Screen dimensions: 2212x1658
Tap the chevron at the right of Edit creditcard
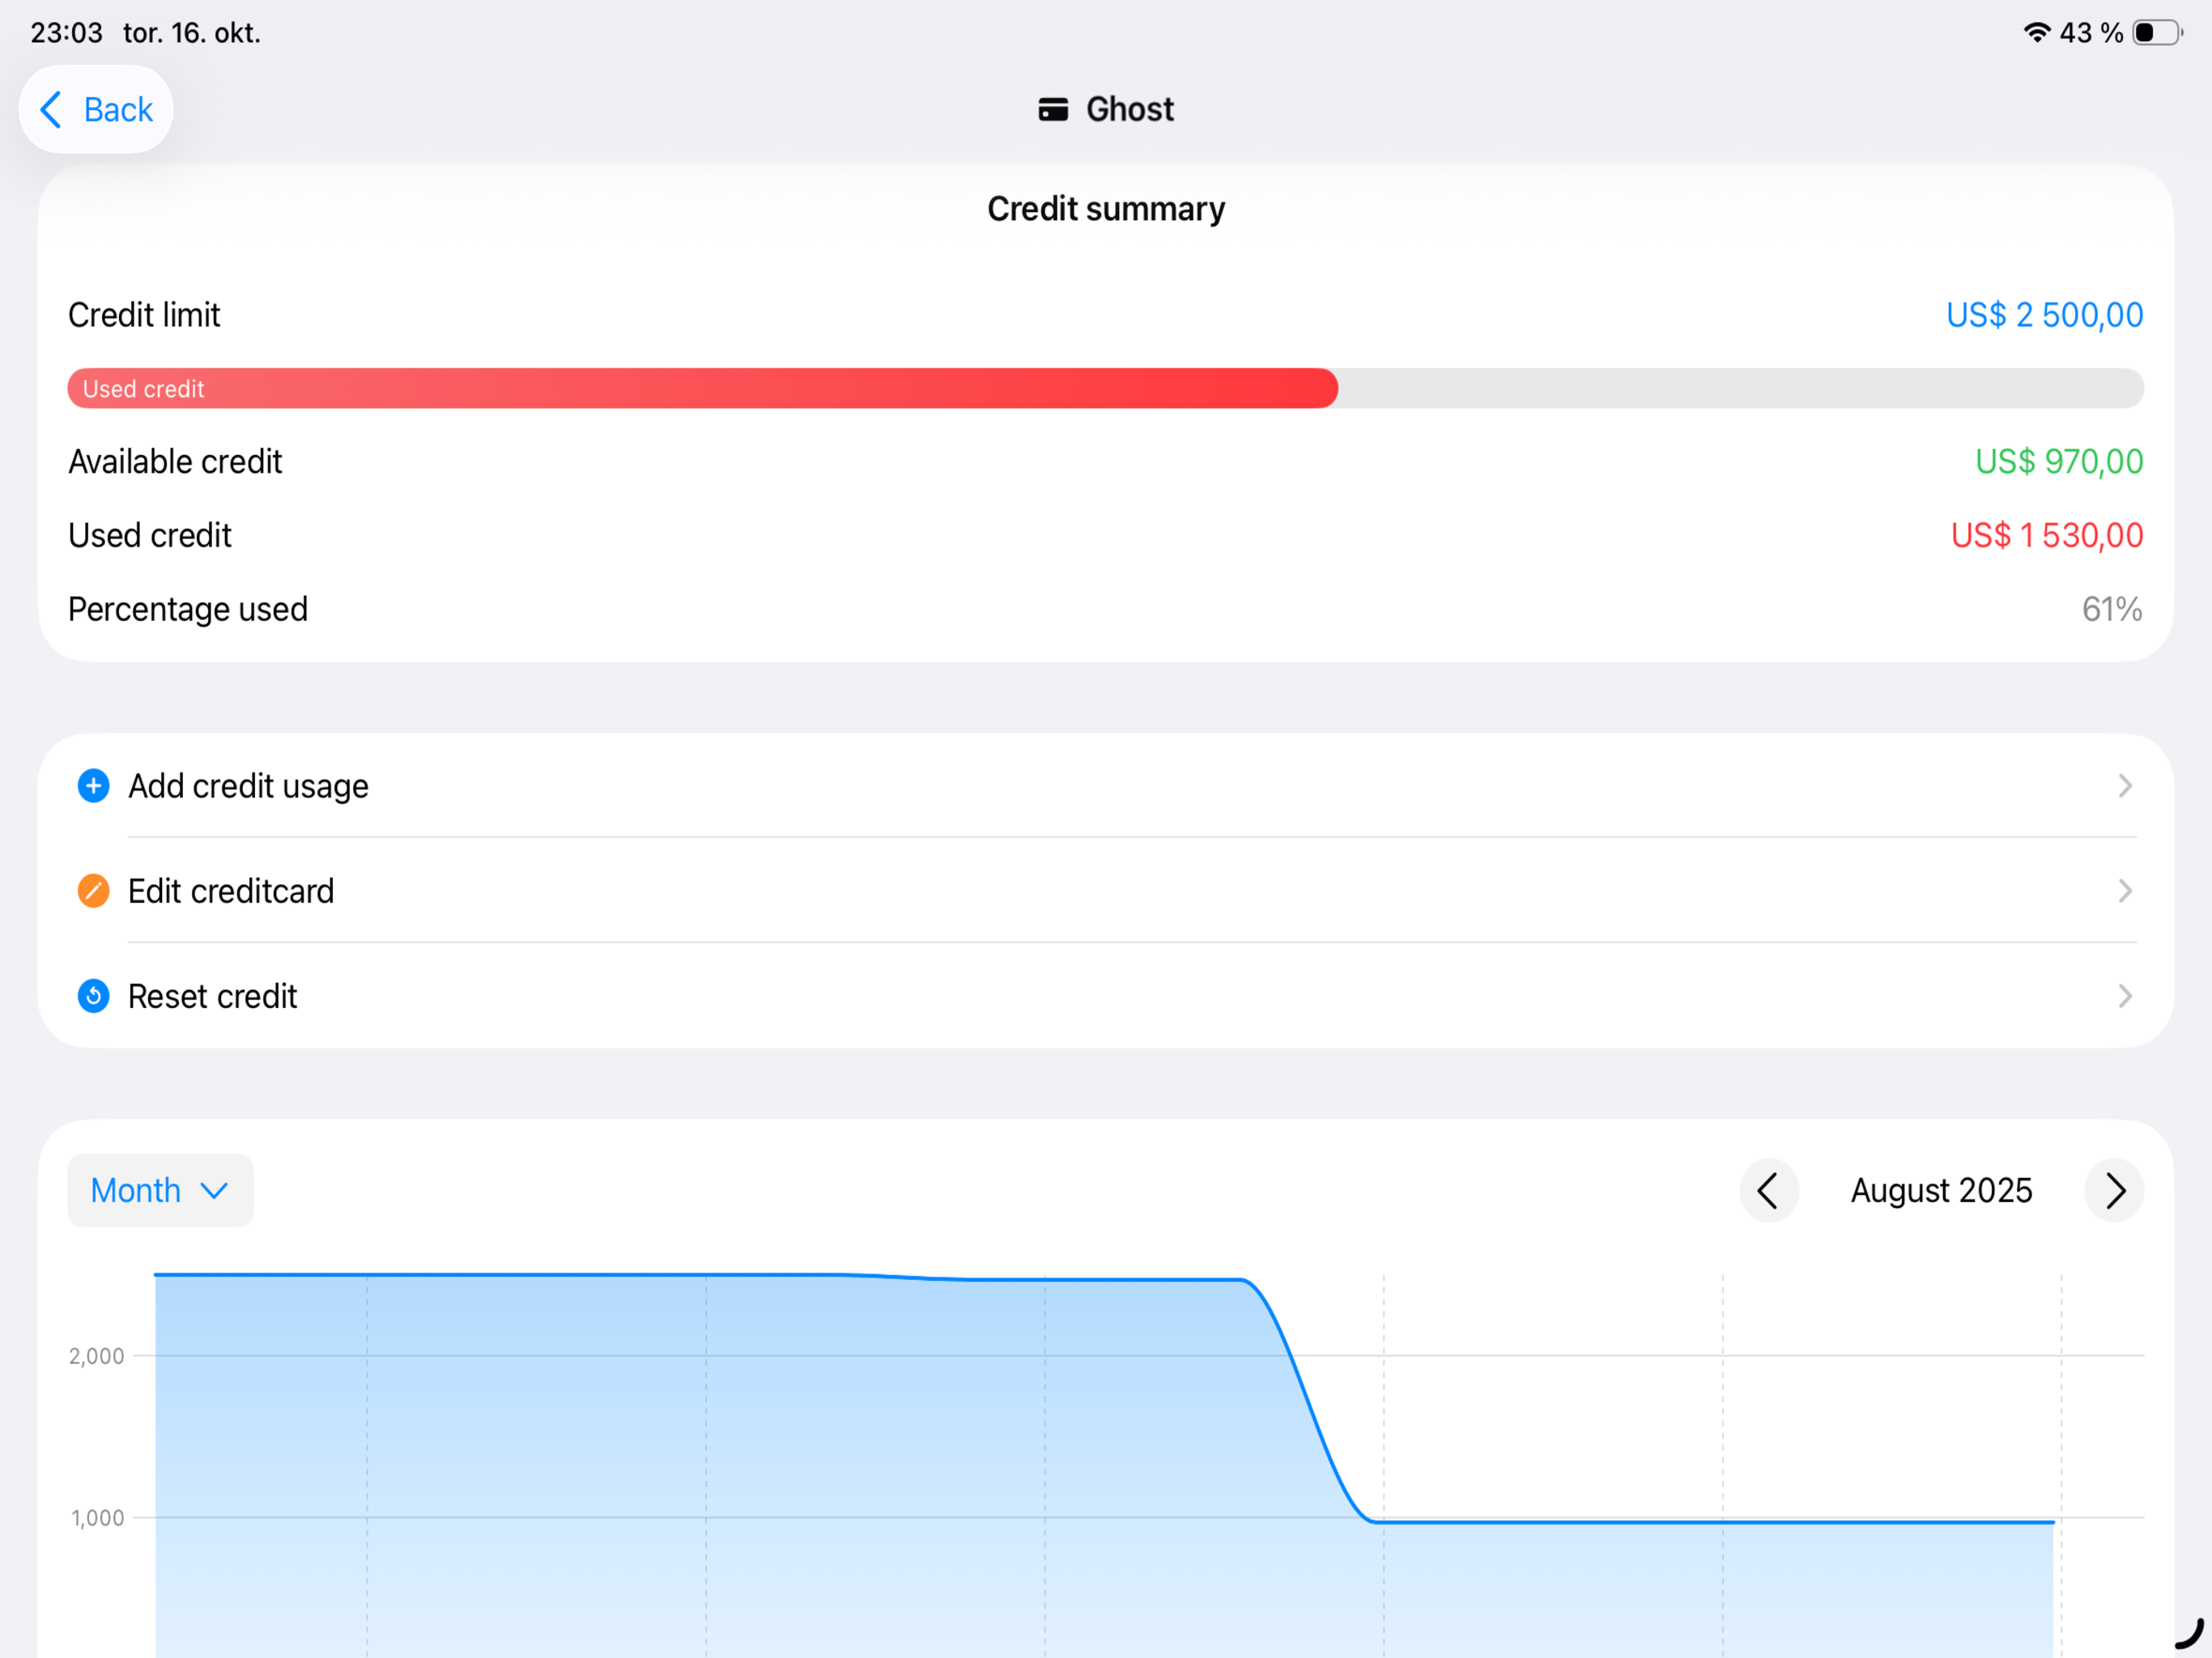pos(2125,891)
